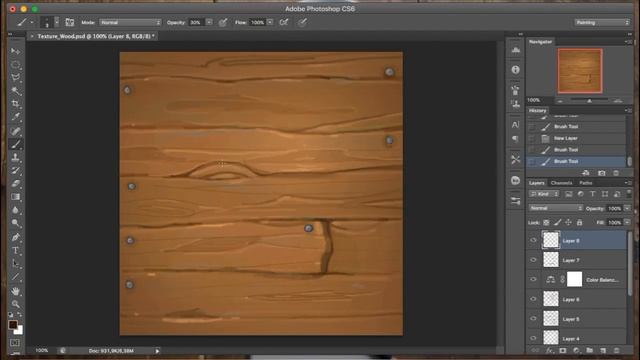Image resolution: width=640 pixels, height=360 pixels.
Task: Delete current history state with trash icon
Action: click(x=616, y=173)
